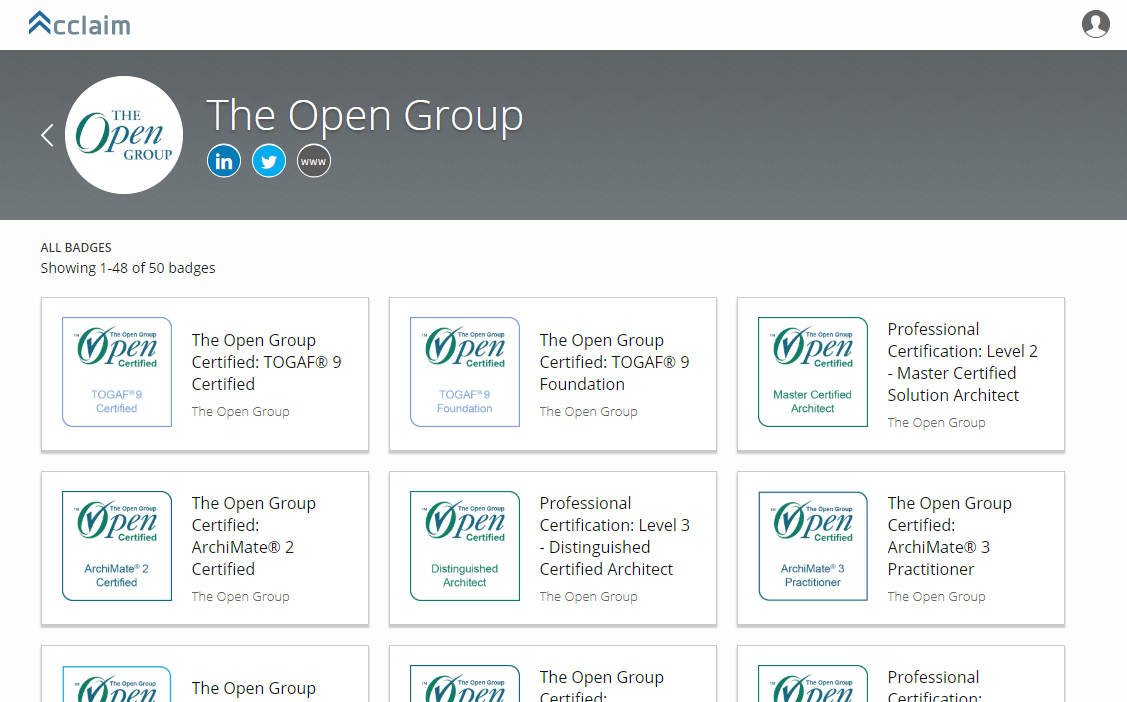Navigate back using the left chevron arrow

[x=46, y=134]
